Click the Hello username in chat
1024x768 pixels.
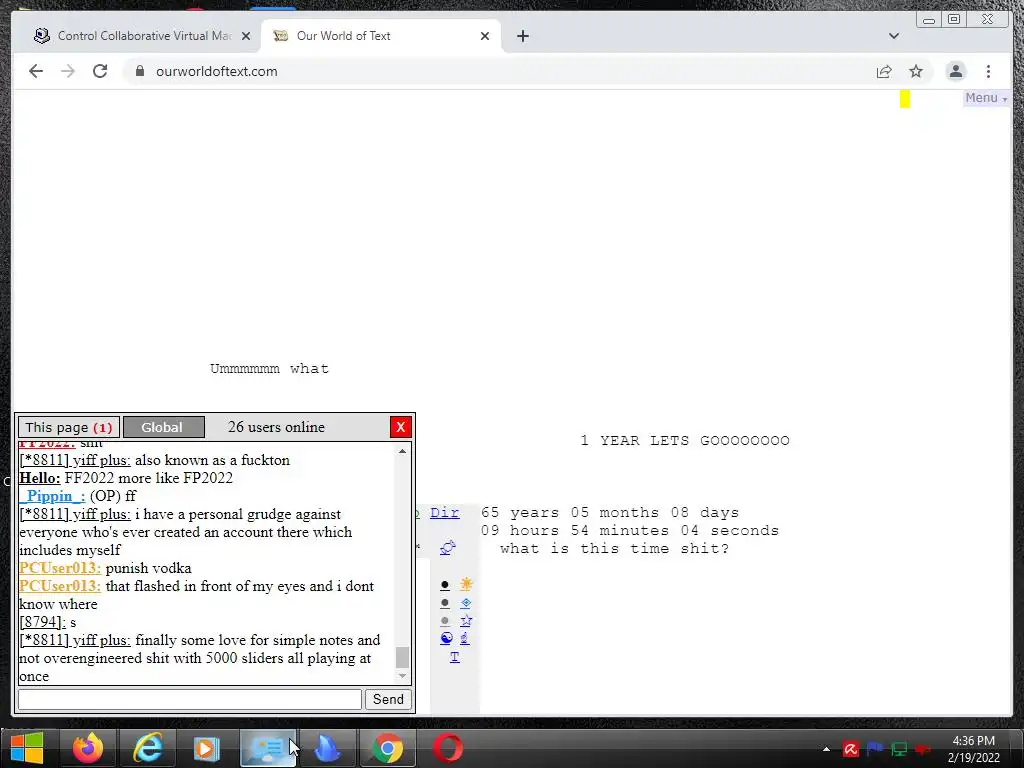click(40, 478)
